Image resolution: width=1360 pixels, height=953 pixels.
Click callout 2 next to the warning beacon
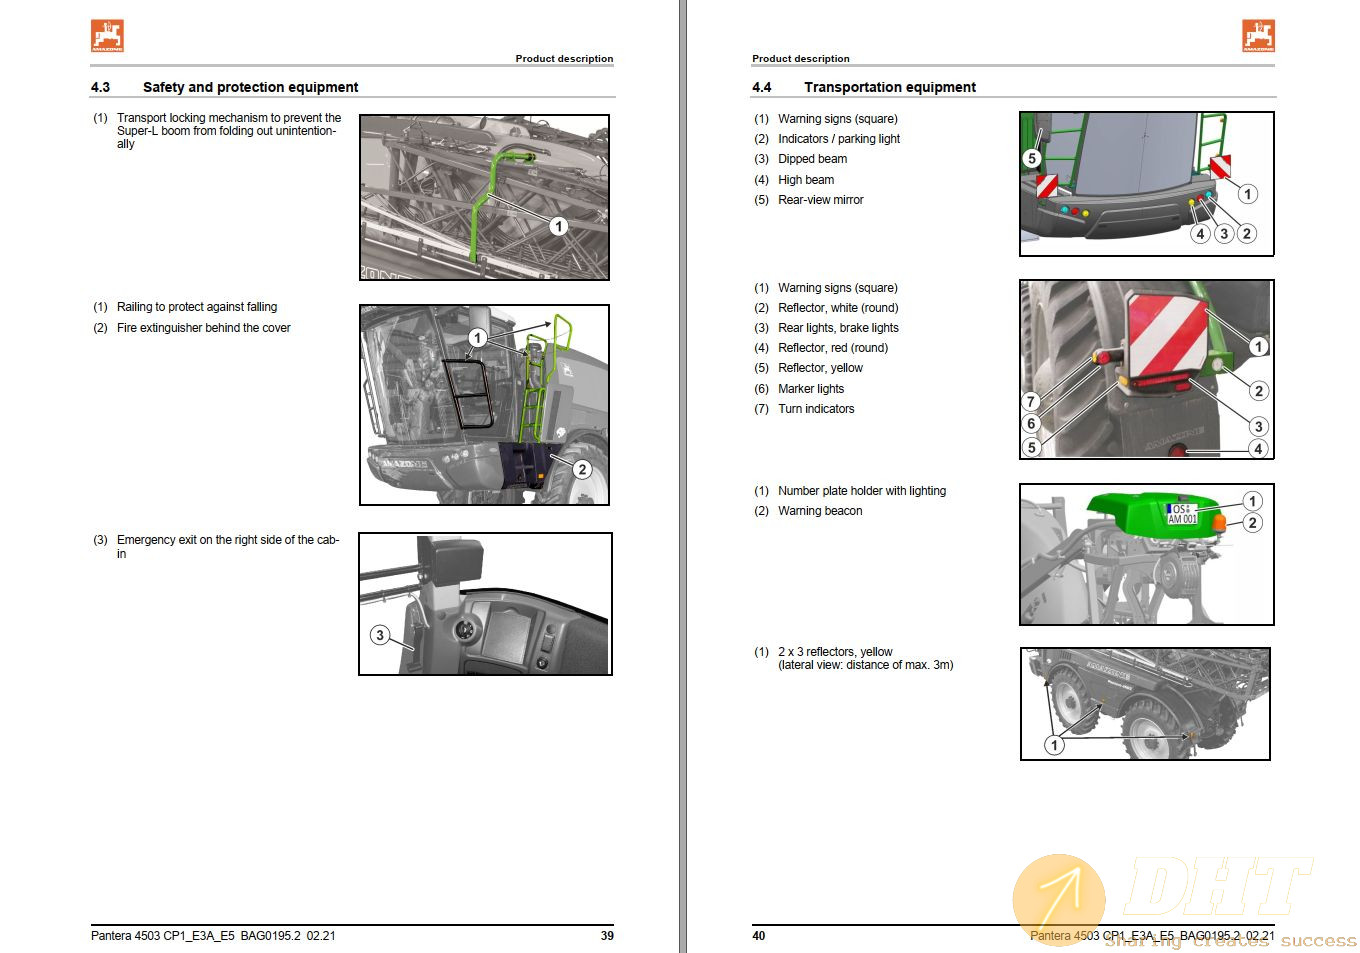coord(1252,523)
